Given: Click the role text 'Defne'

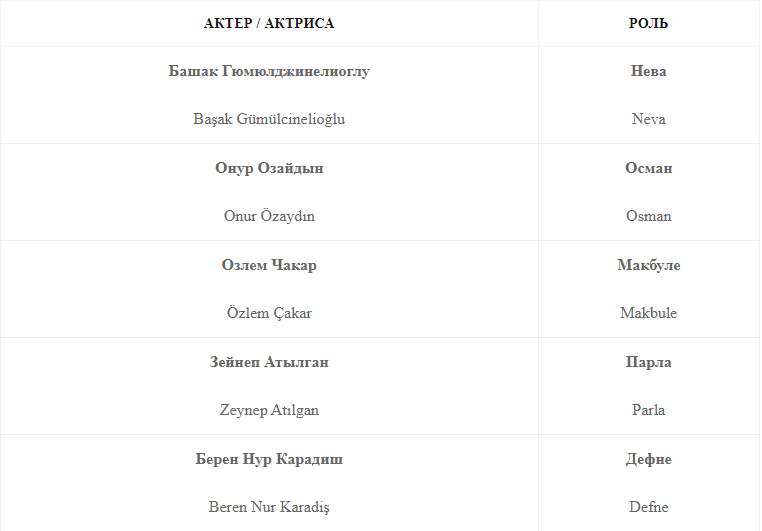Looking at the screenshot, I should click(648, 507).
